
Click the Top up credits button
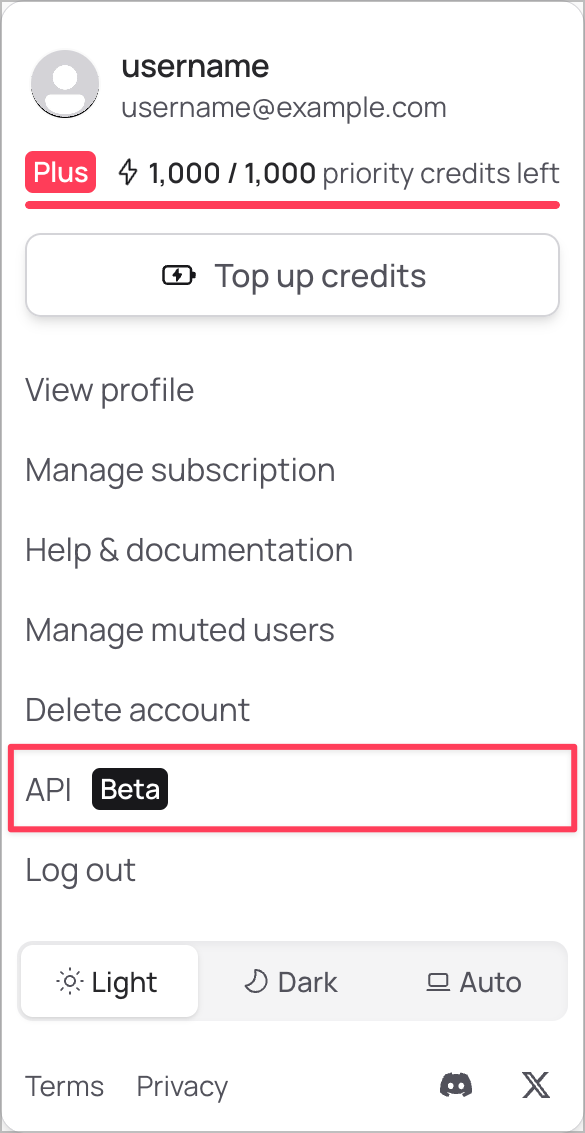tap(292, 274)
